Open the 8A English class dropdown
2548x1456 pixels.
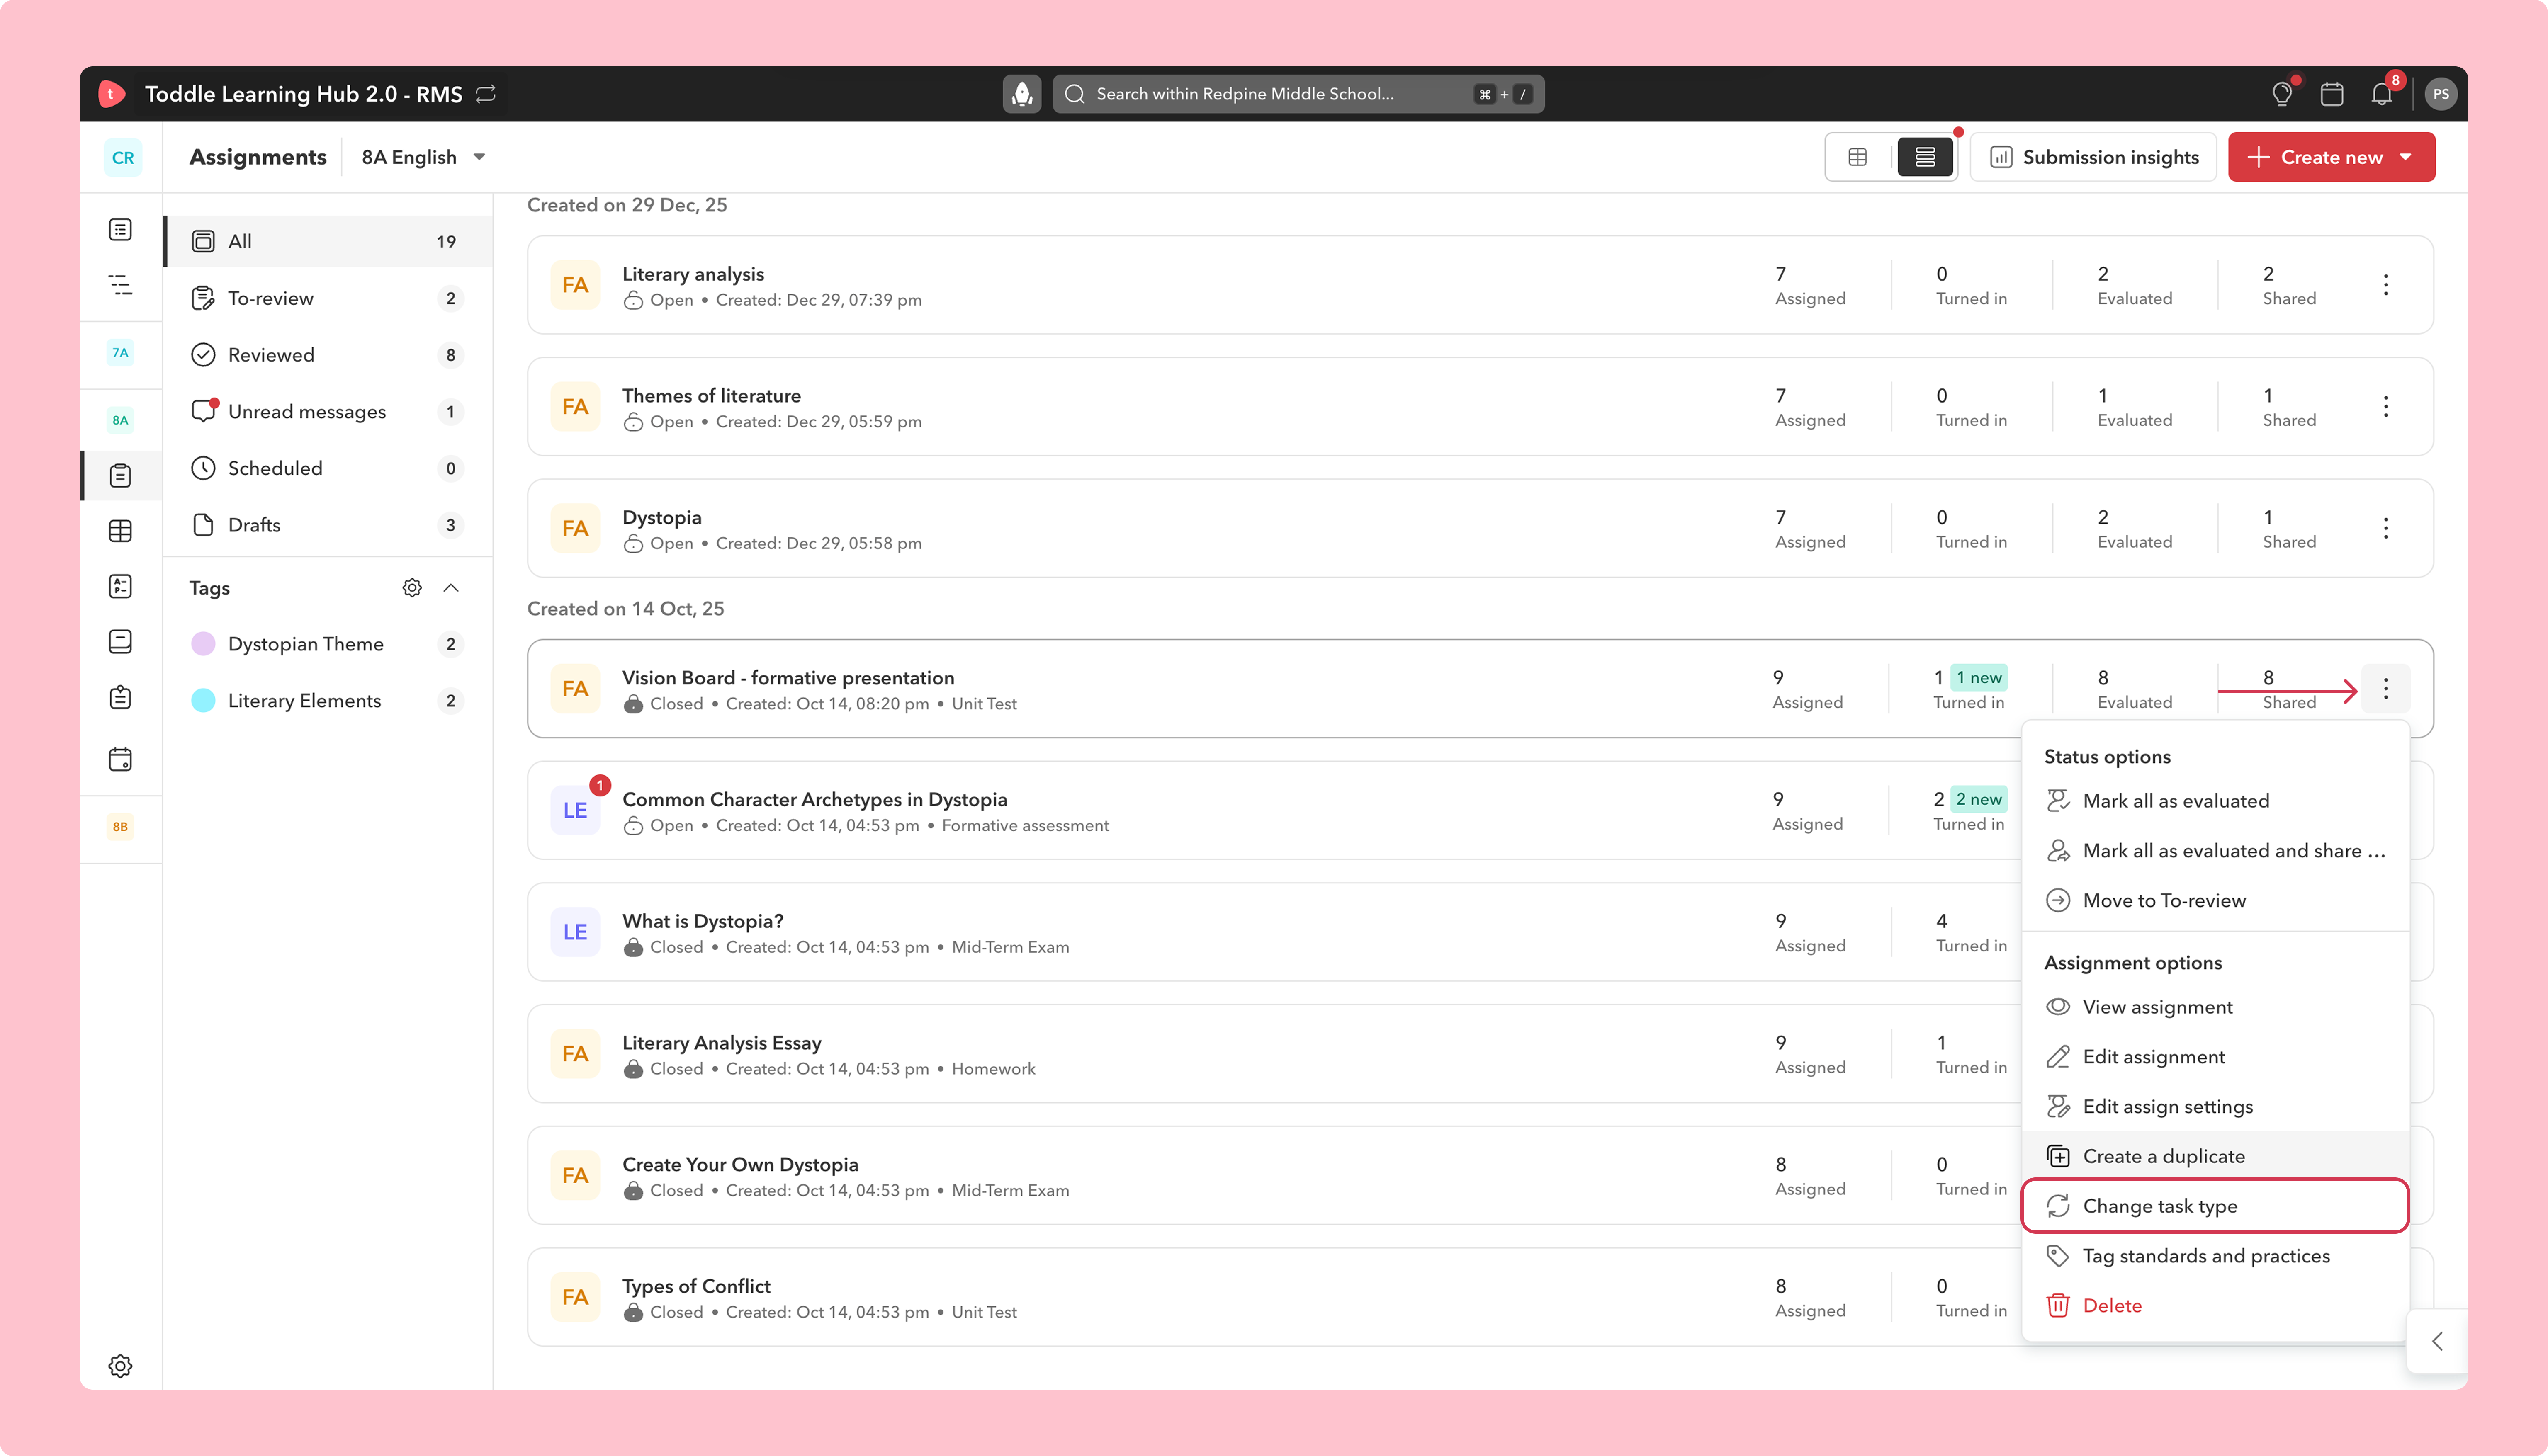pyautogui.click(x=423, y=157)
